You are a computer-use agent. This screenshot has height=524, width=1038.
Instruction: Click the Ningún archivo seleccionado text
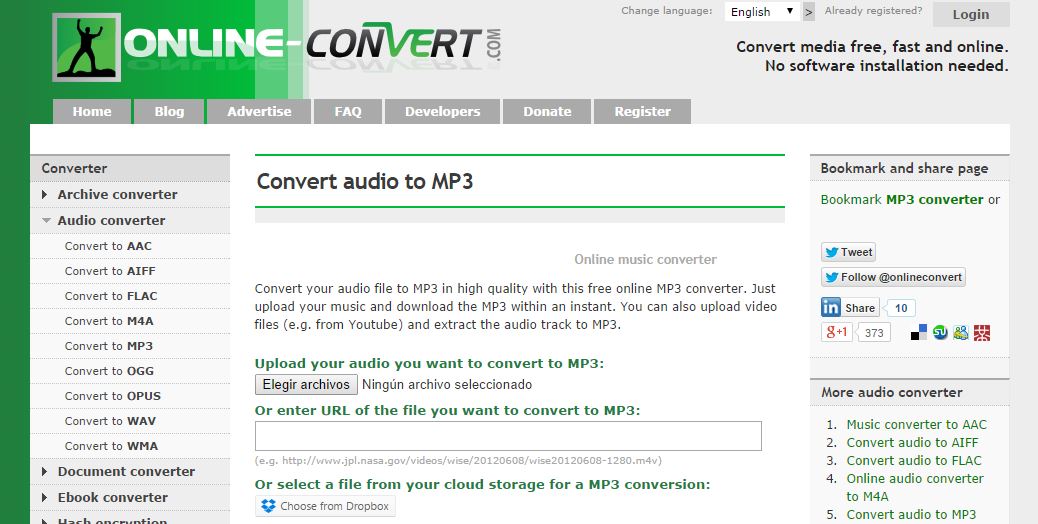click(x=447, y=384)
